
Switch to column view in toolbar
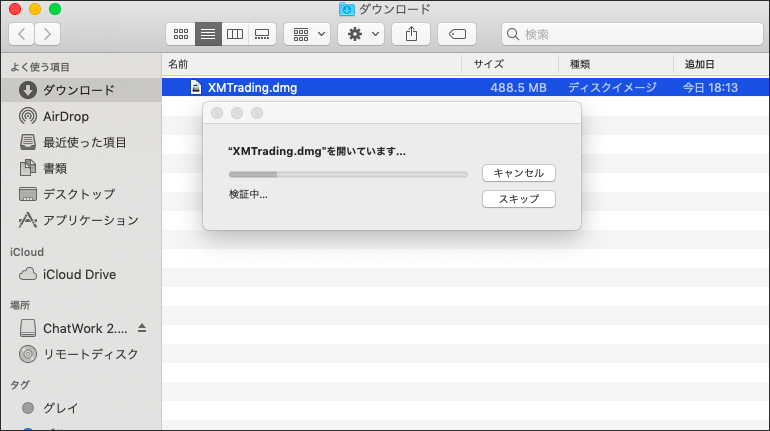pos(235,34)
